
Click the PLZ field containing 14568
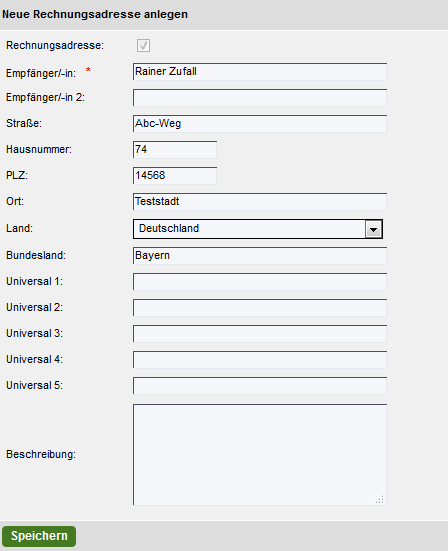(x=175, y=176)
